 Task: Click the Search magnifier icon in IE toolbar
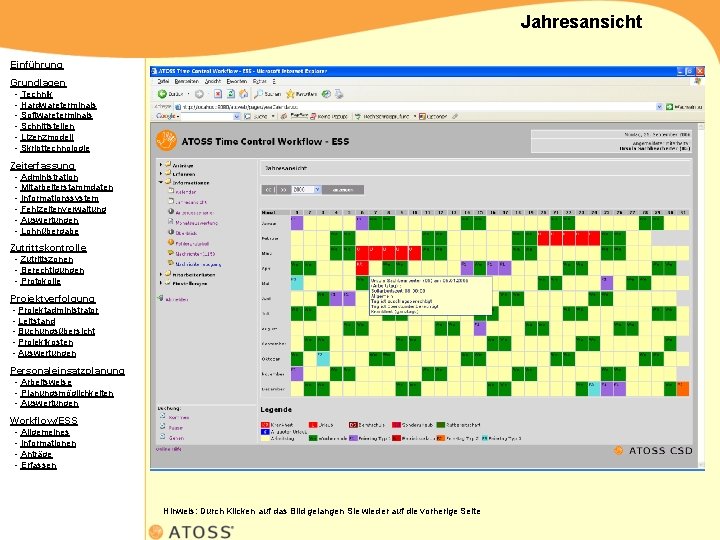[258, 94]
